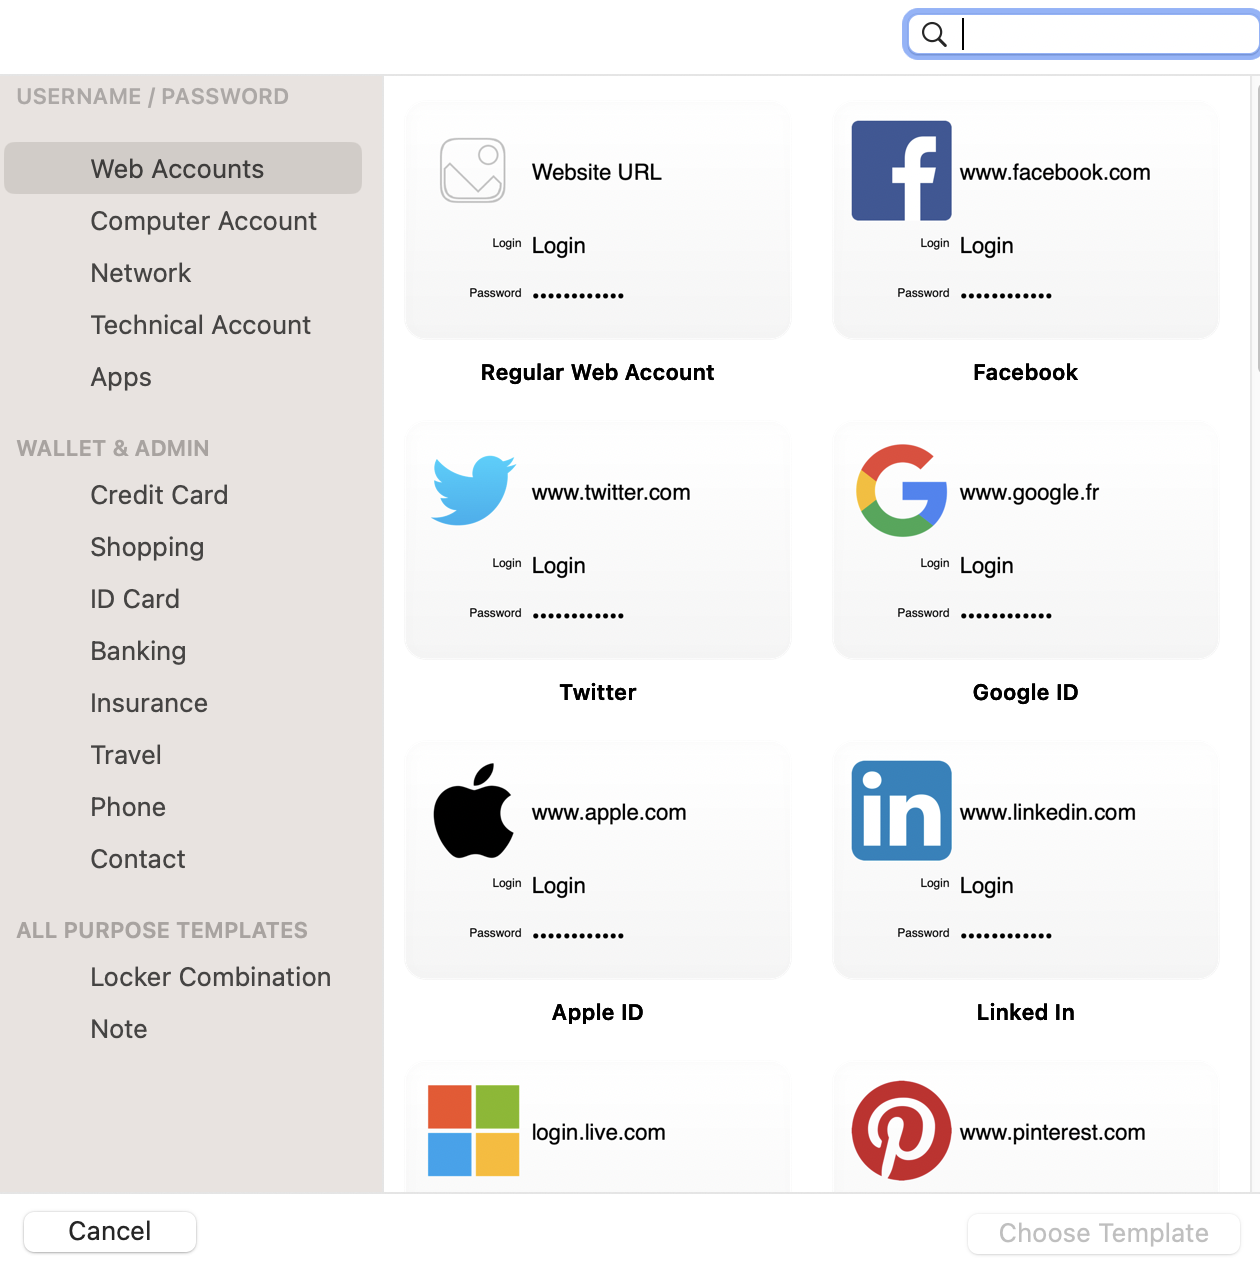The height and width of the screenshot is (1270, 1260).
Task: Click the www.facebook.com URL text
Action: coord(1055,172)
